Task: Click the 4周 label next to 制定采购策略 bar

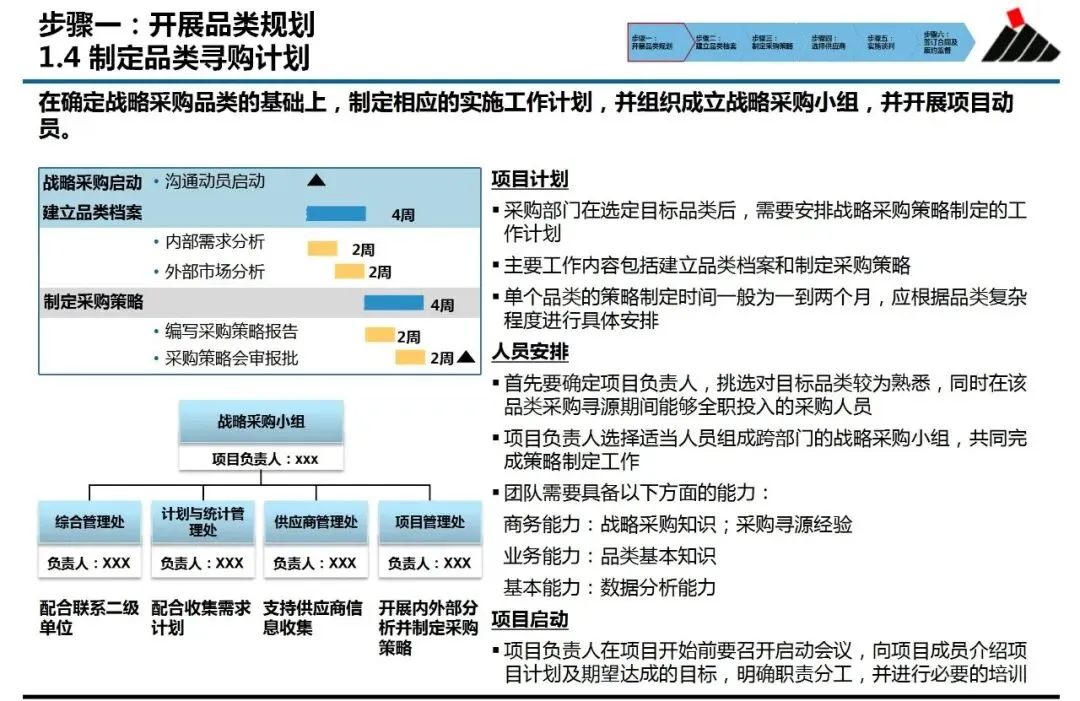Action: [x=442, y=304]
